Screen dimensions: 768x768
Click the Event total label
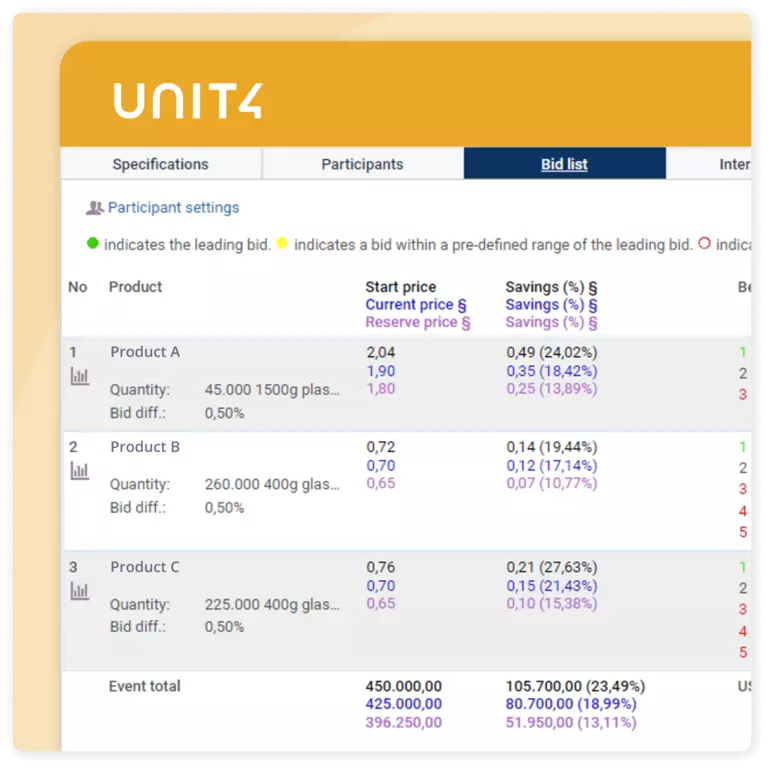(x=144, y=686)
